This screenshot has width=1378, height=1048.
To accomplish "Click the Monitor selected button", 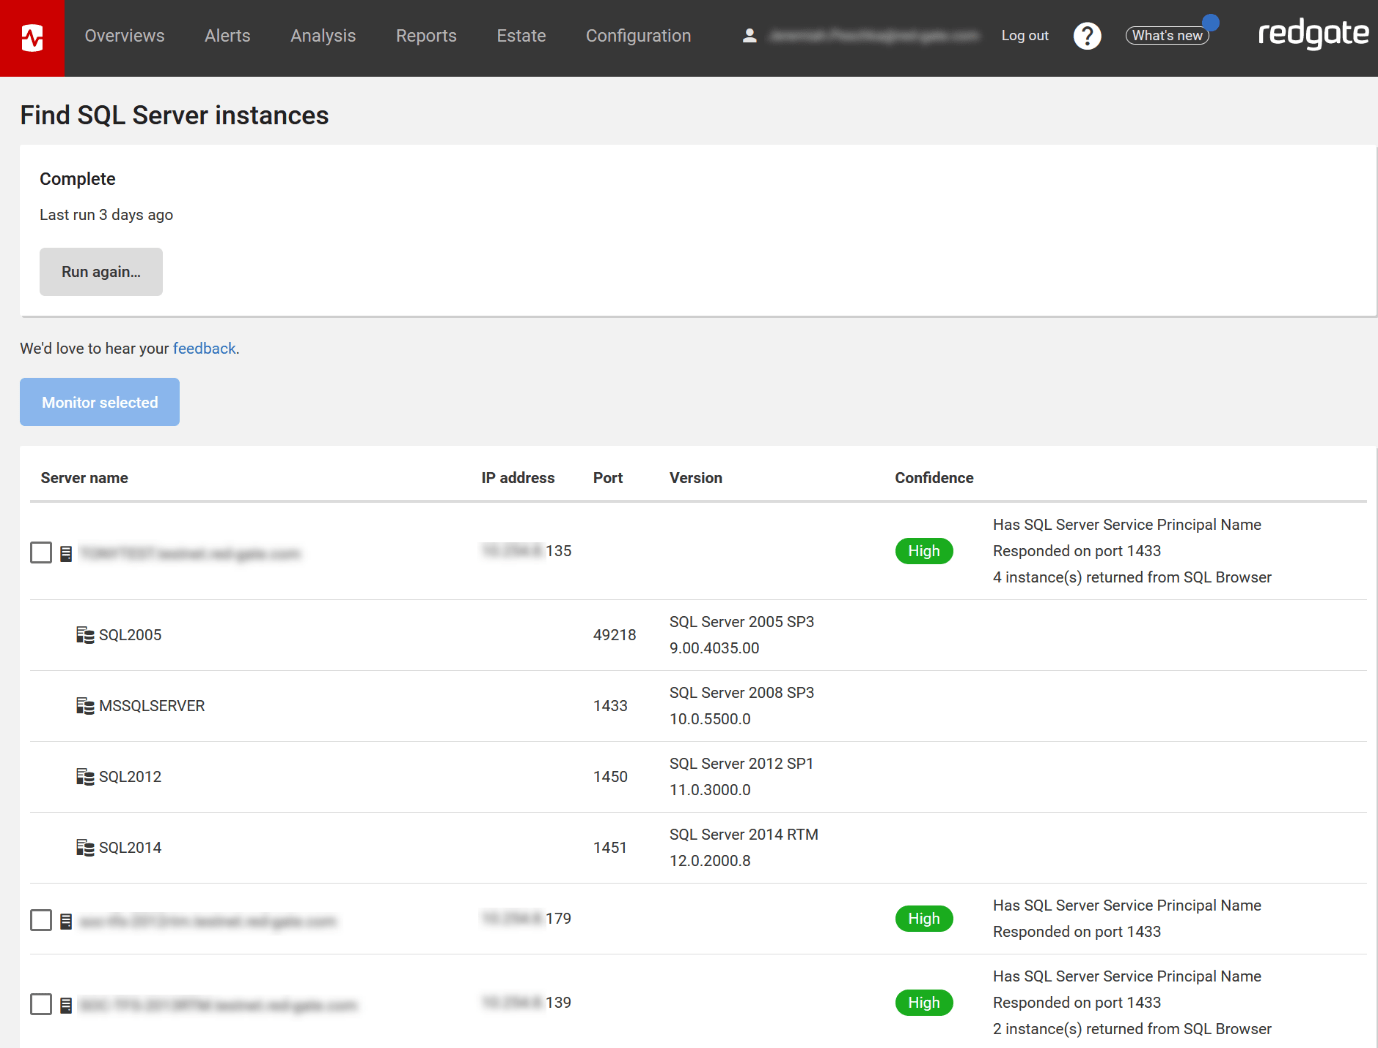I will [99, 402].
